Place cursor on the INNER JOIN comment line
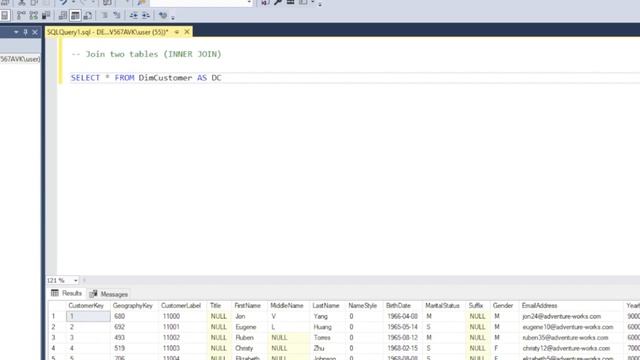Screen dimensions: 640x360 point(146,54)
